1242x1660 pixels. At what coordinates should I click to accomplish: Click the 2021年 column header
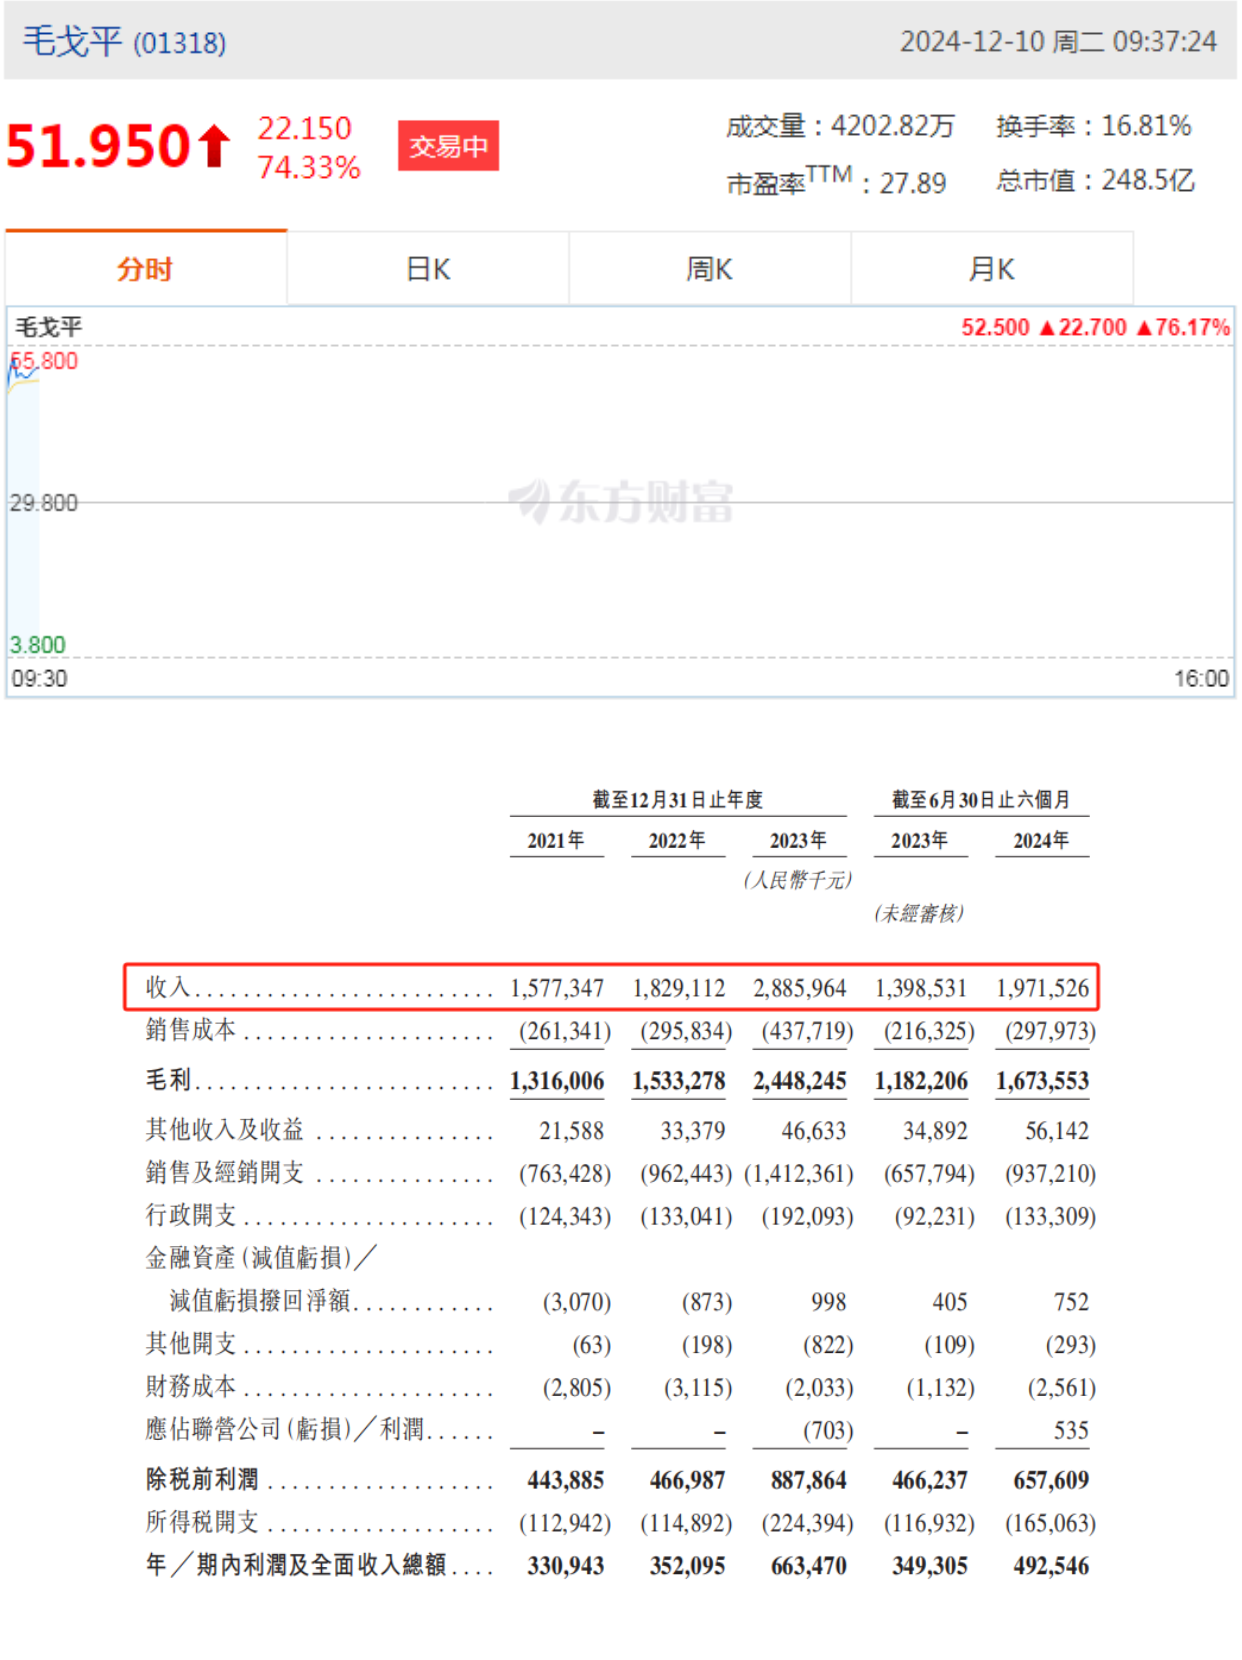coord(556,840)
